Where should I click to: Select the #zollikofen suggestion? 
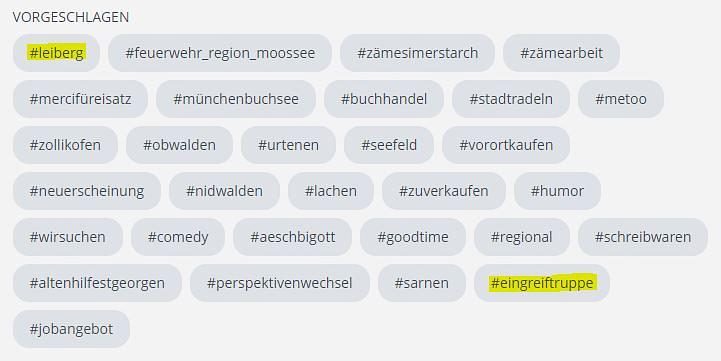pyautogui.click(x=65, y=145)
